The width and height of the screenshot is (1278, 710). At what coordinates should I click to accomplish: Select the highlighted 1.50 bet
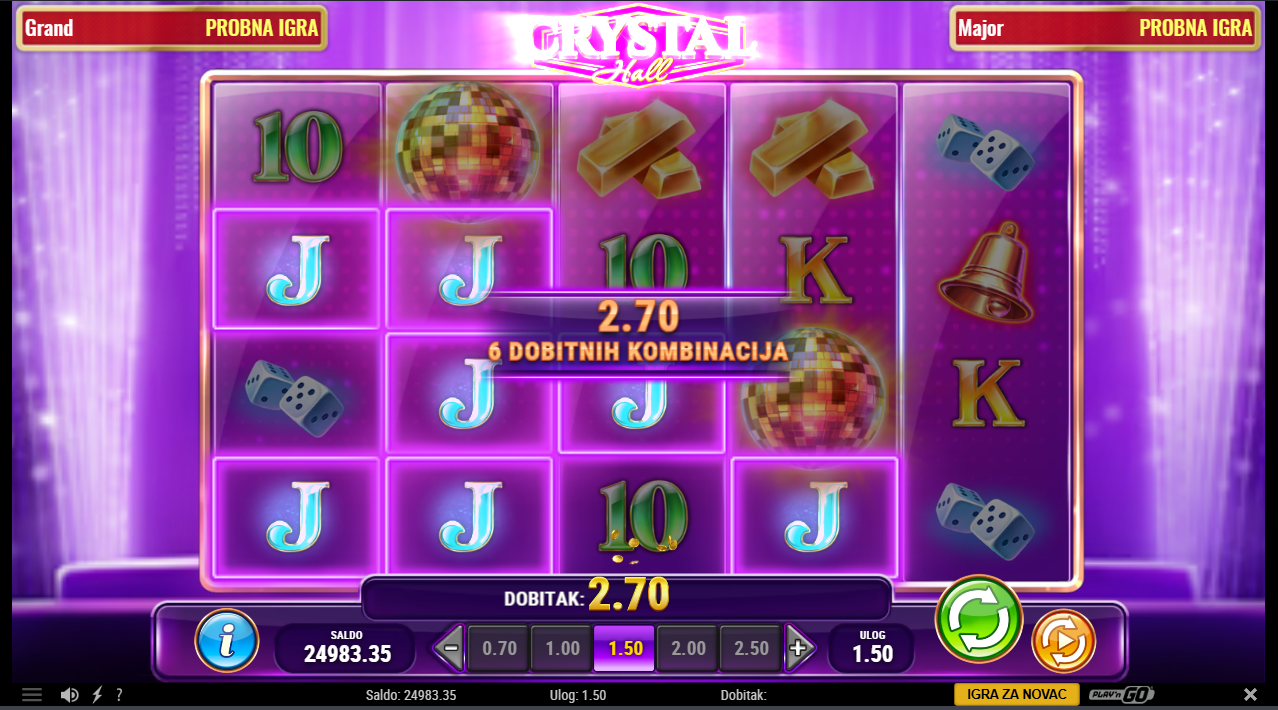[x=625, y=648]
